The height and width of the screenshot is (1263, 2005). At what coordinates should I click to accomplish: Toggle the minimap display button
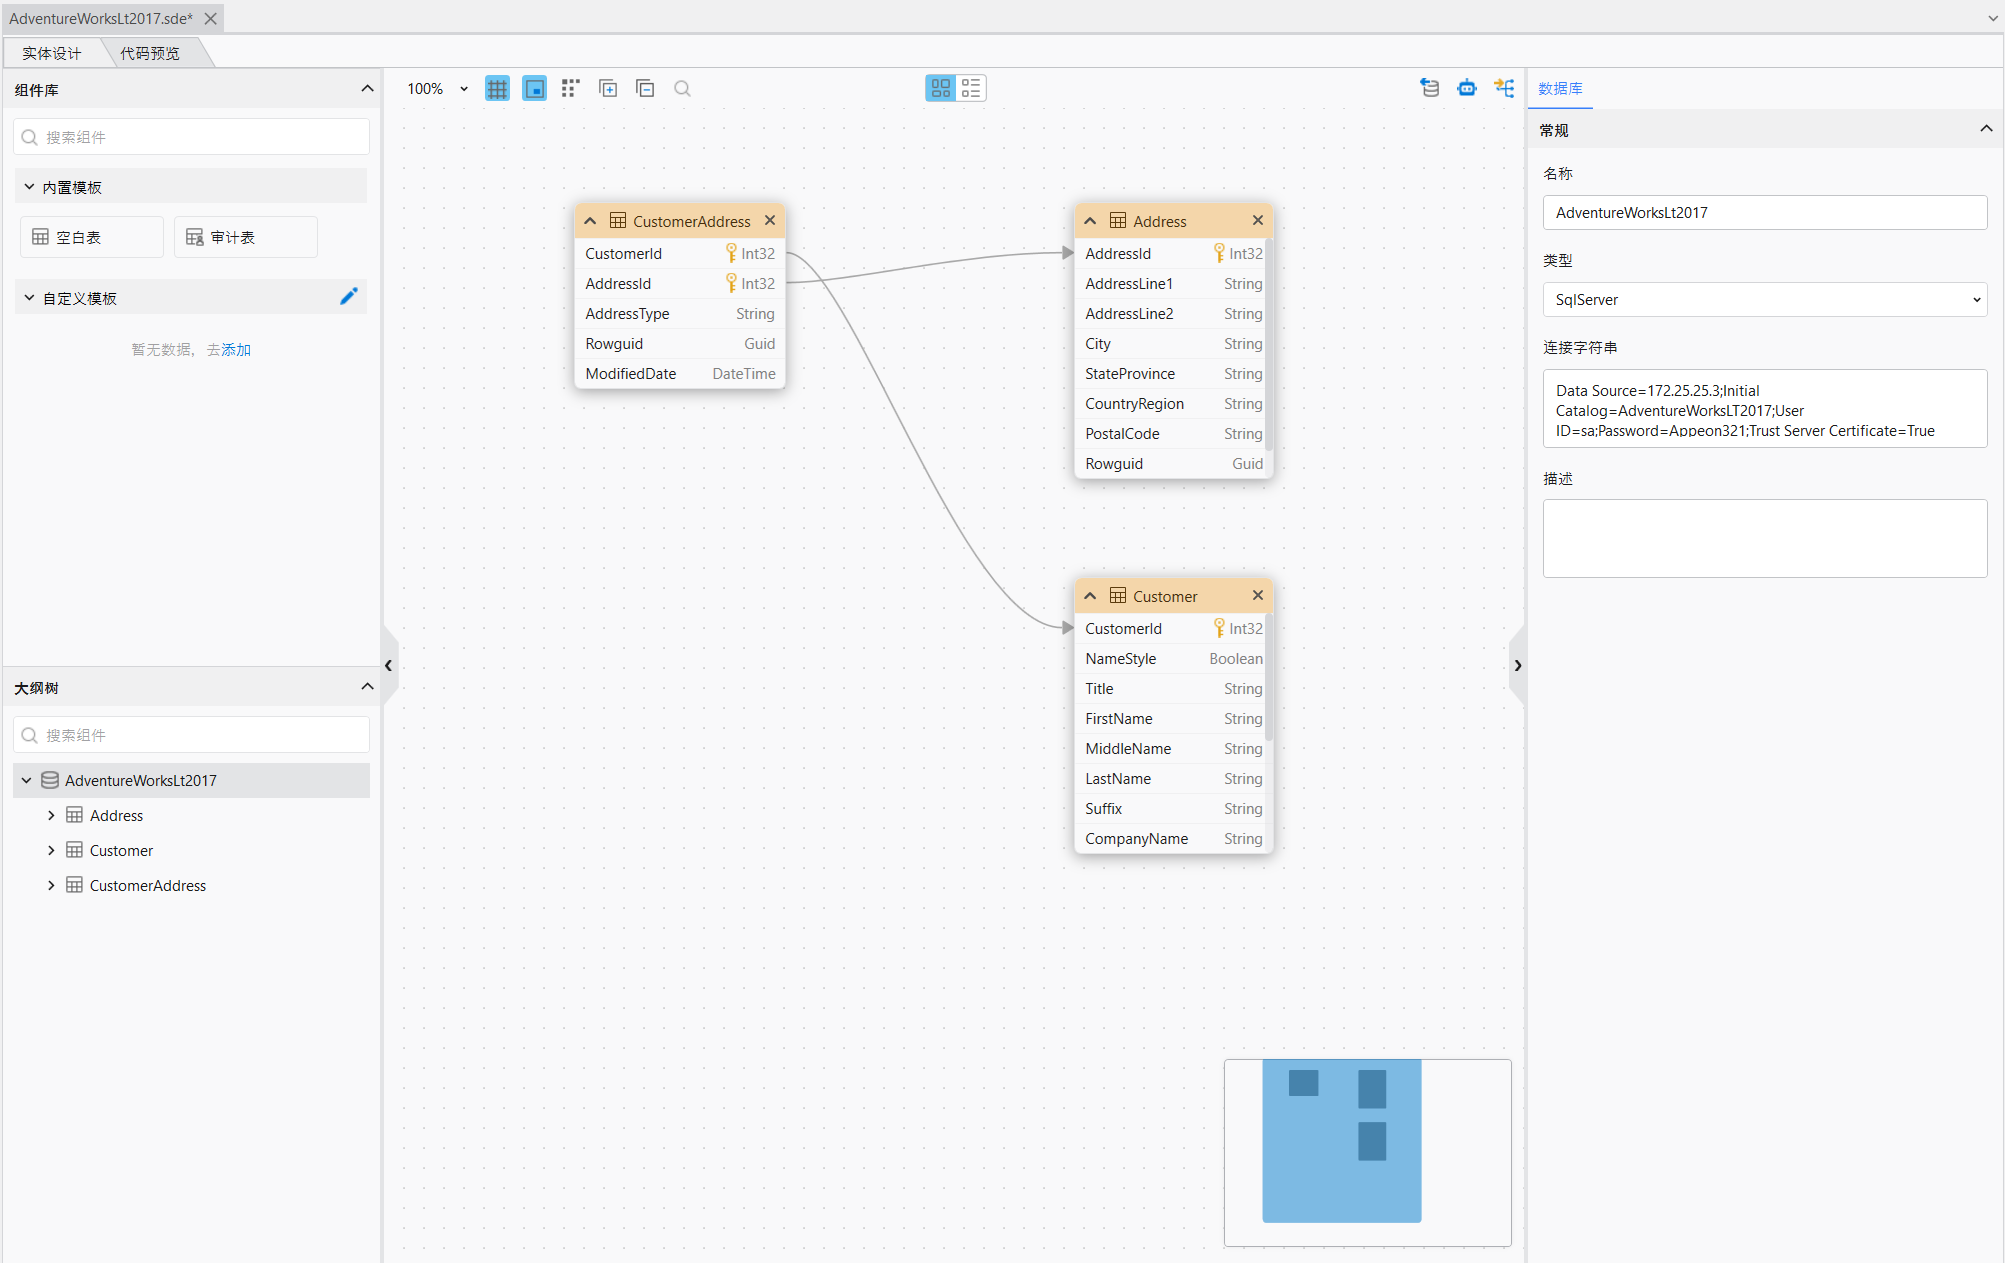[535, 89]
